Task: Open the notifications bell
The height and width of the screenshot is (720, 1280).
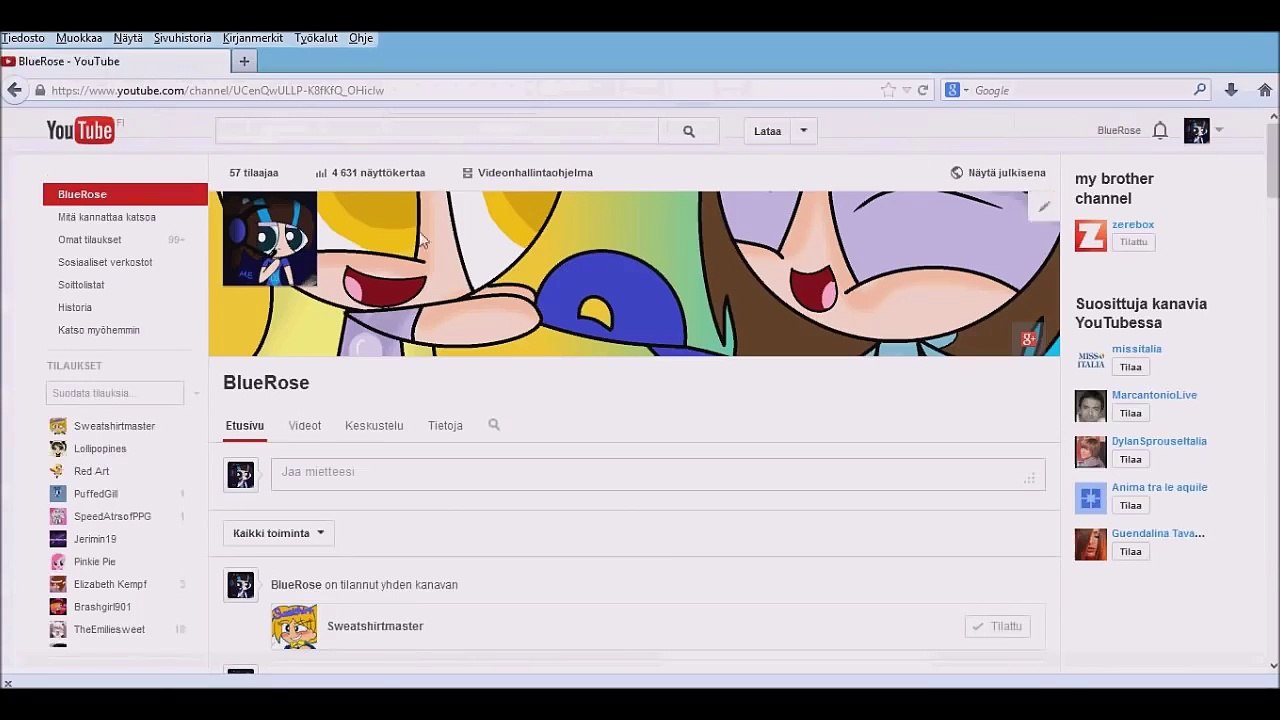Action: [x=1160, y=130]
